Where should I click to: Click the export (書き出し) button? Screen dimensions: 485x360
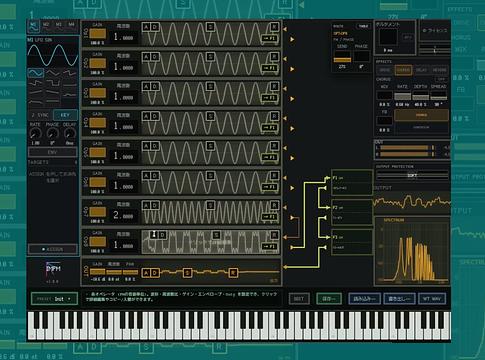(x=399, y=298)
